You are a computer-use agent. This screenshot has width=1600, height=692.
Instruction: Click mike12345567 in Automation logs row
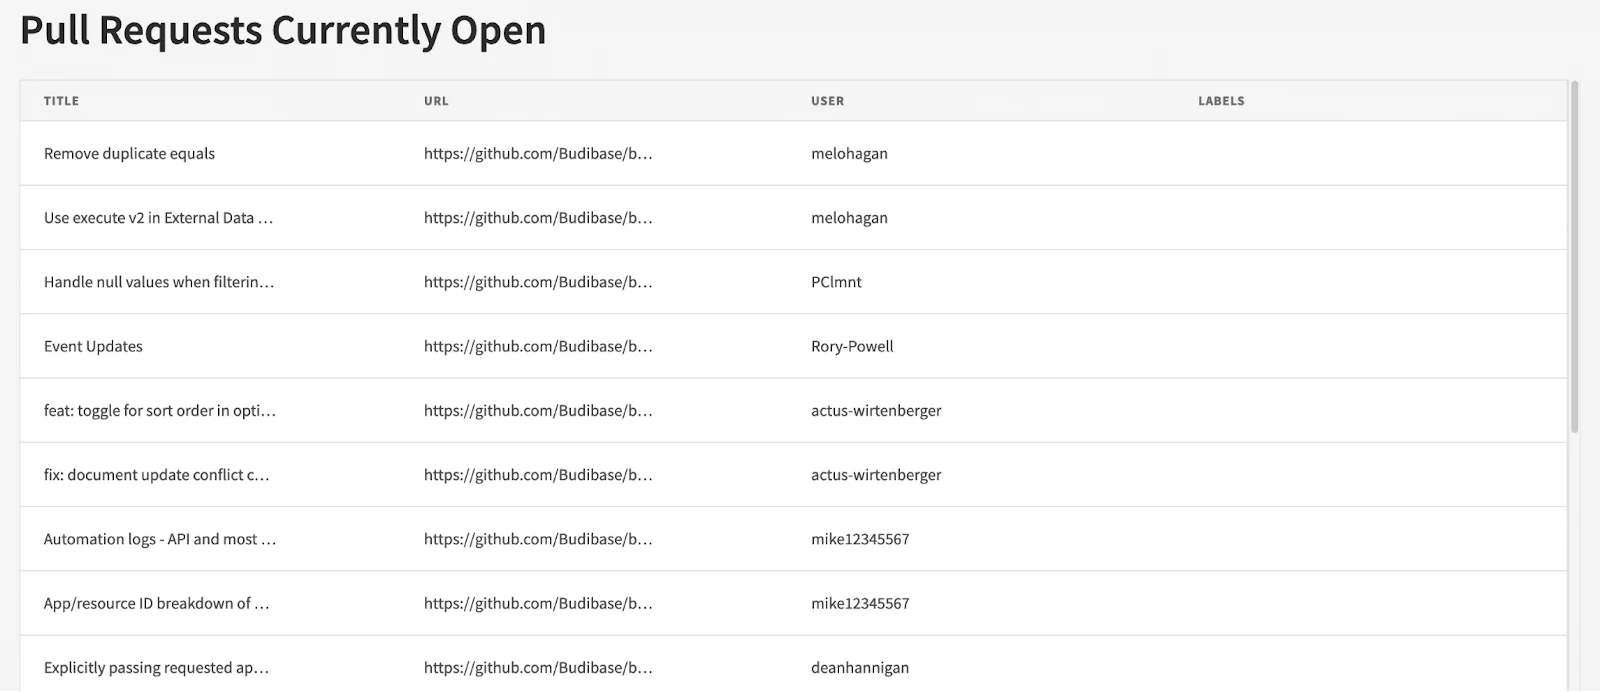pos(860,539)
